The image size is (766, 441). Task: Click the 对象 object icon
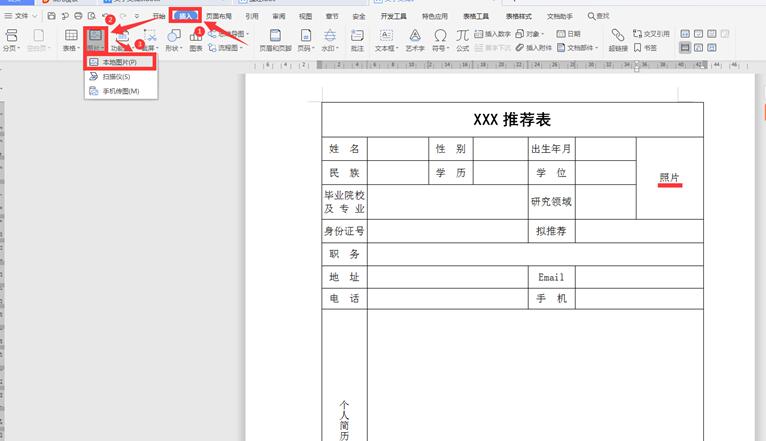(520, 34)
